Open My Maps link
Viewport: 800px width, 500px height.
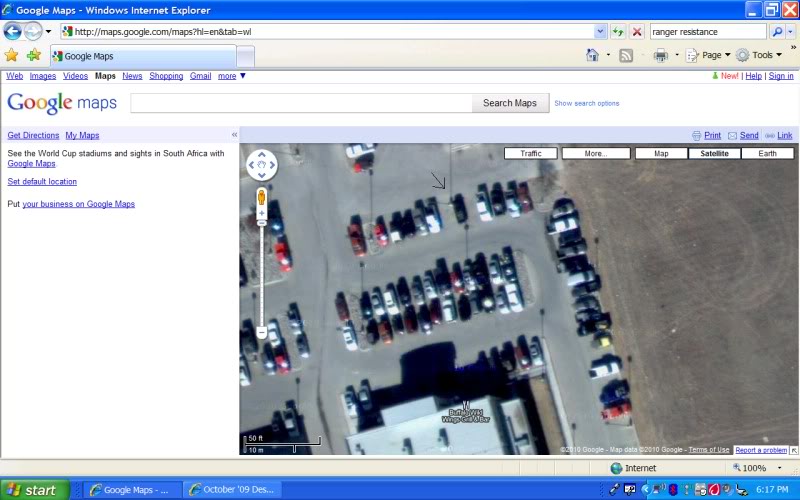(82, 135)
